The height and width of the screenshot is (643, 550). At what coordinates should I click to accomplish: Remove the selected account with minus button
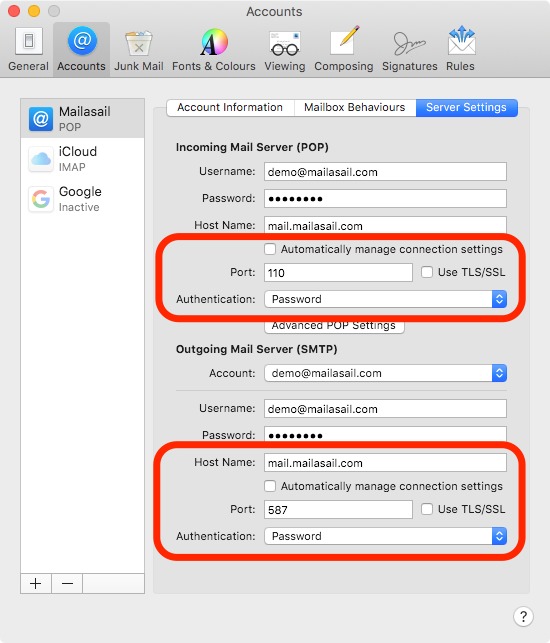tap(67, 583)
